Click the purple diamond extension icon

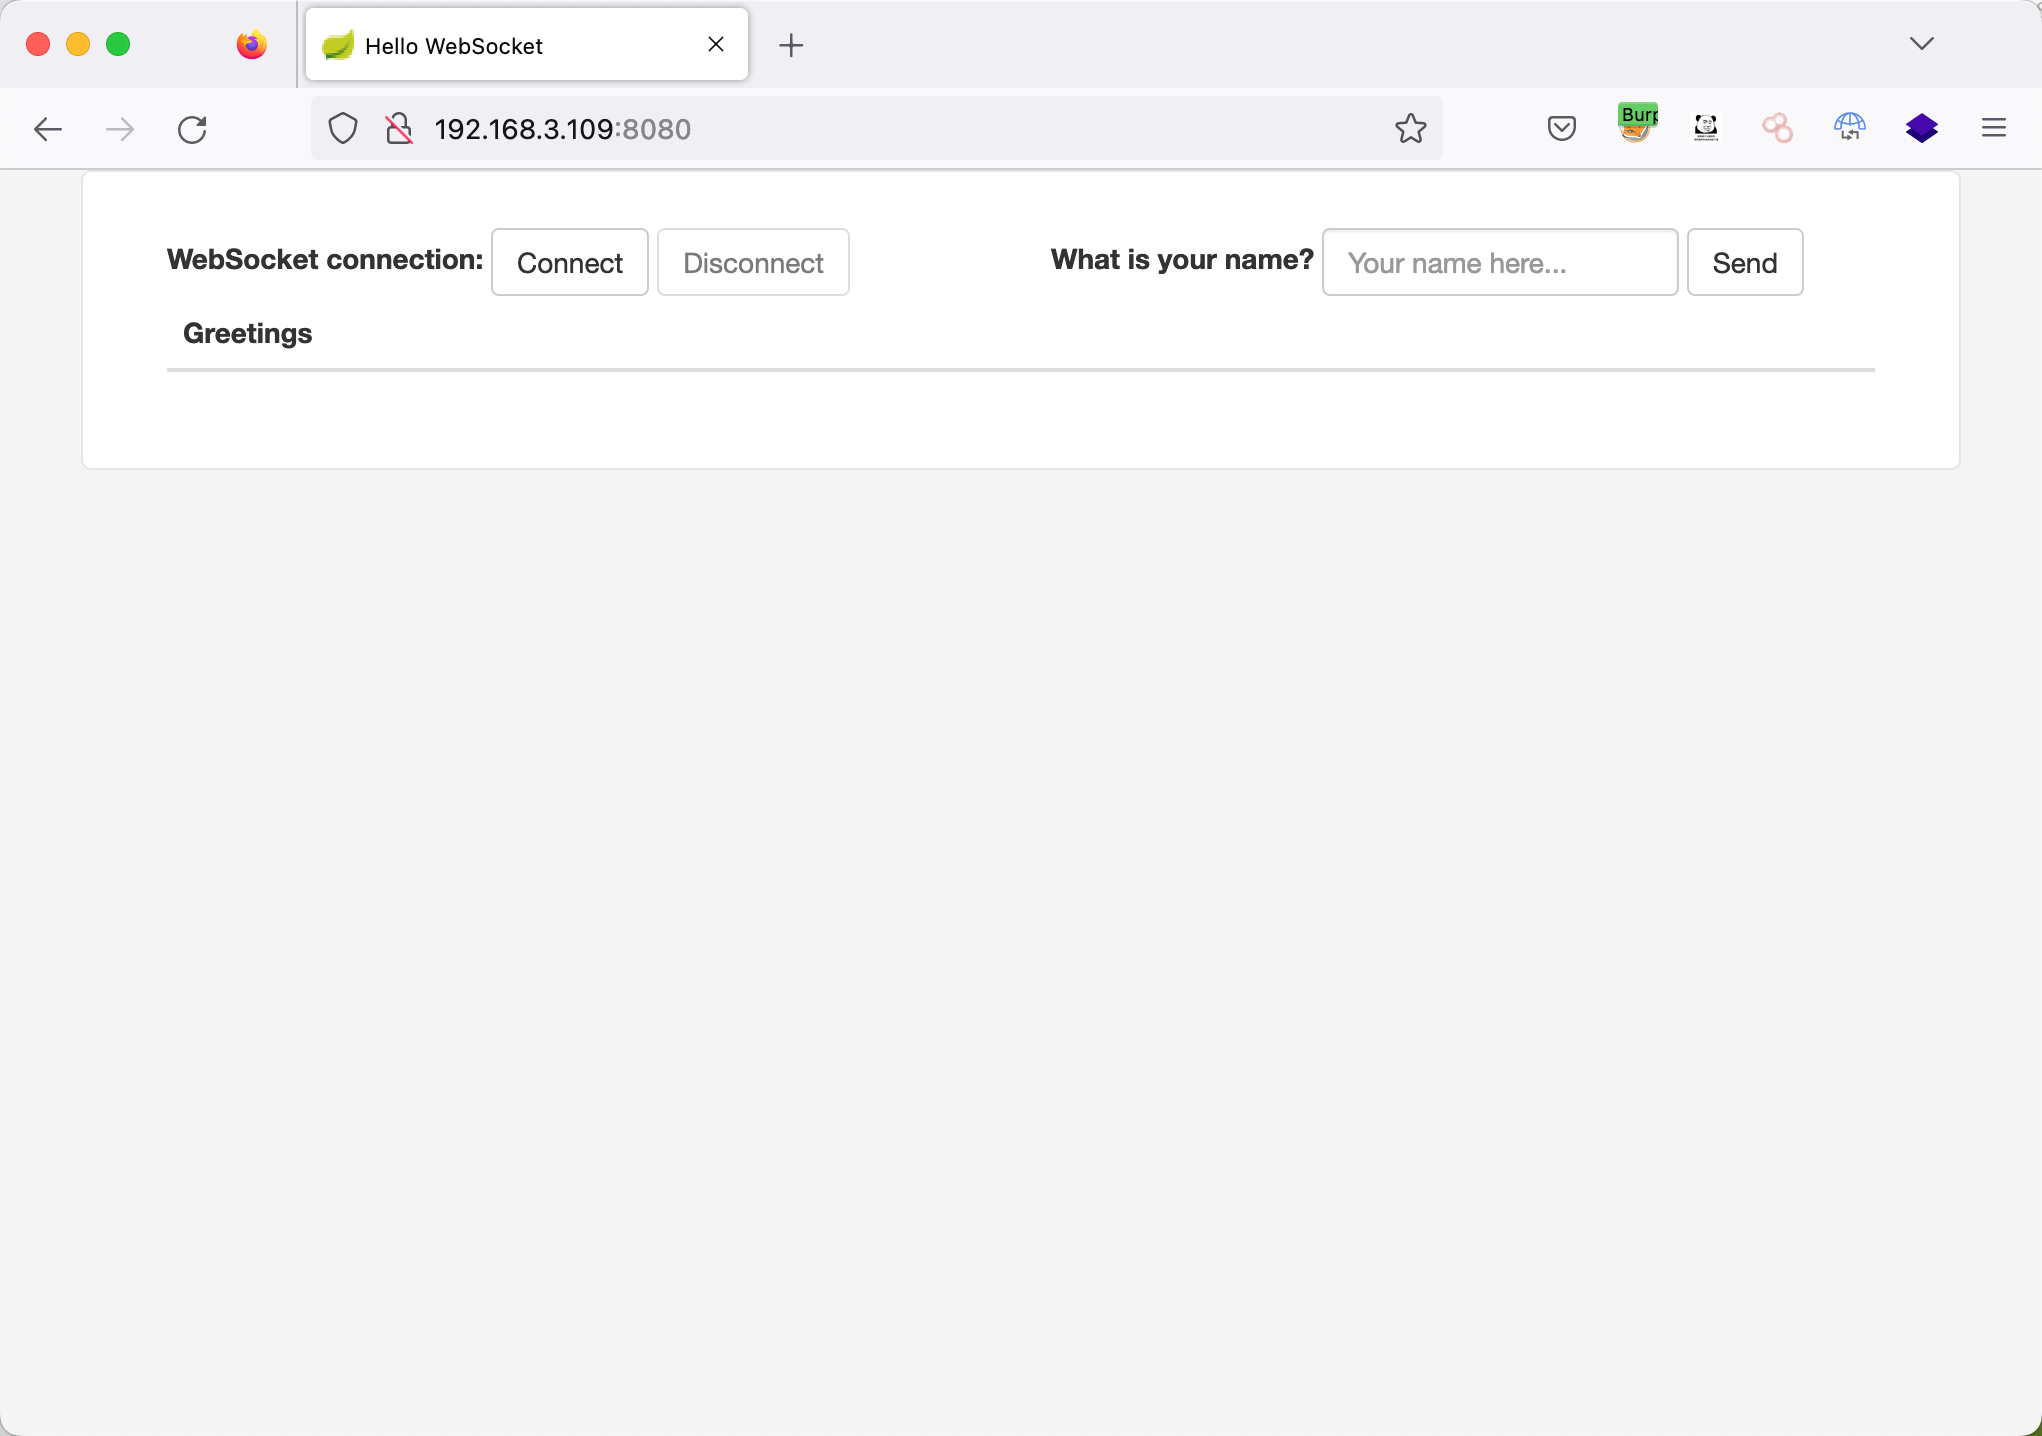(1921, 128)
